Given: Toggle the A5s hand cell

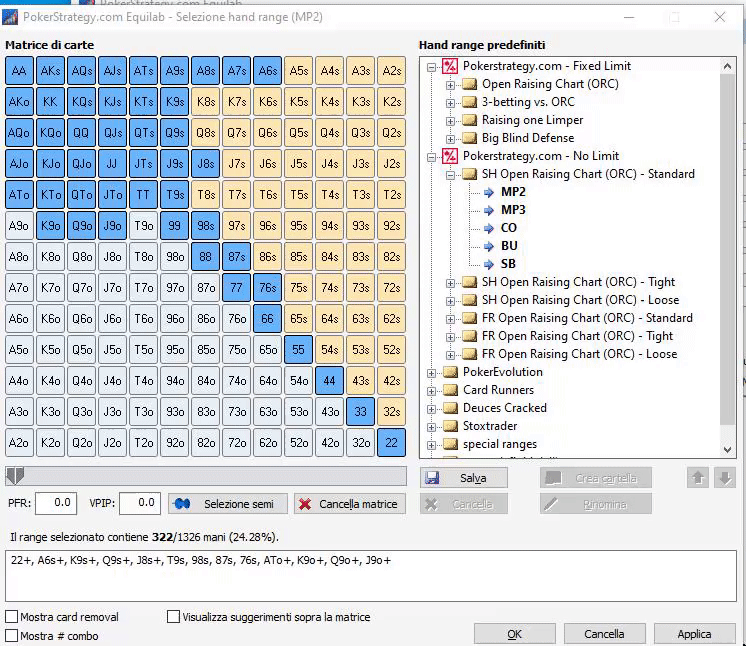Looking at the screenshot, I should point(298,71).
